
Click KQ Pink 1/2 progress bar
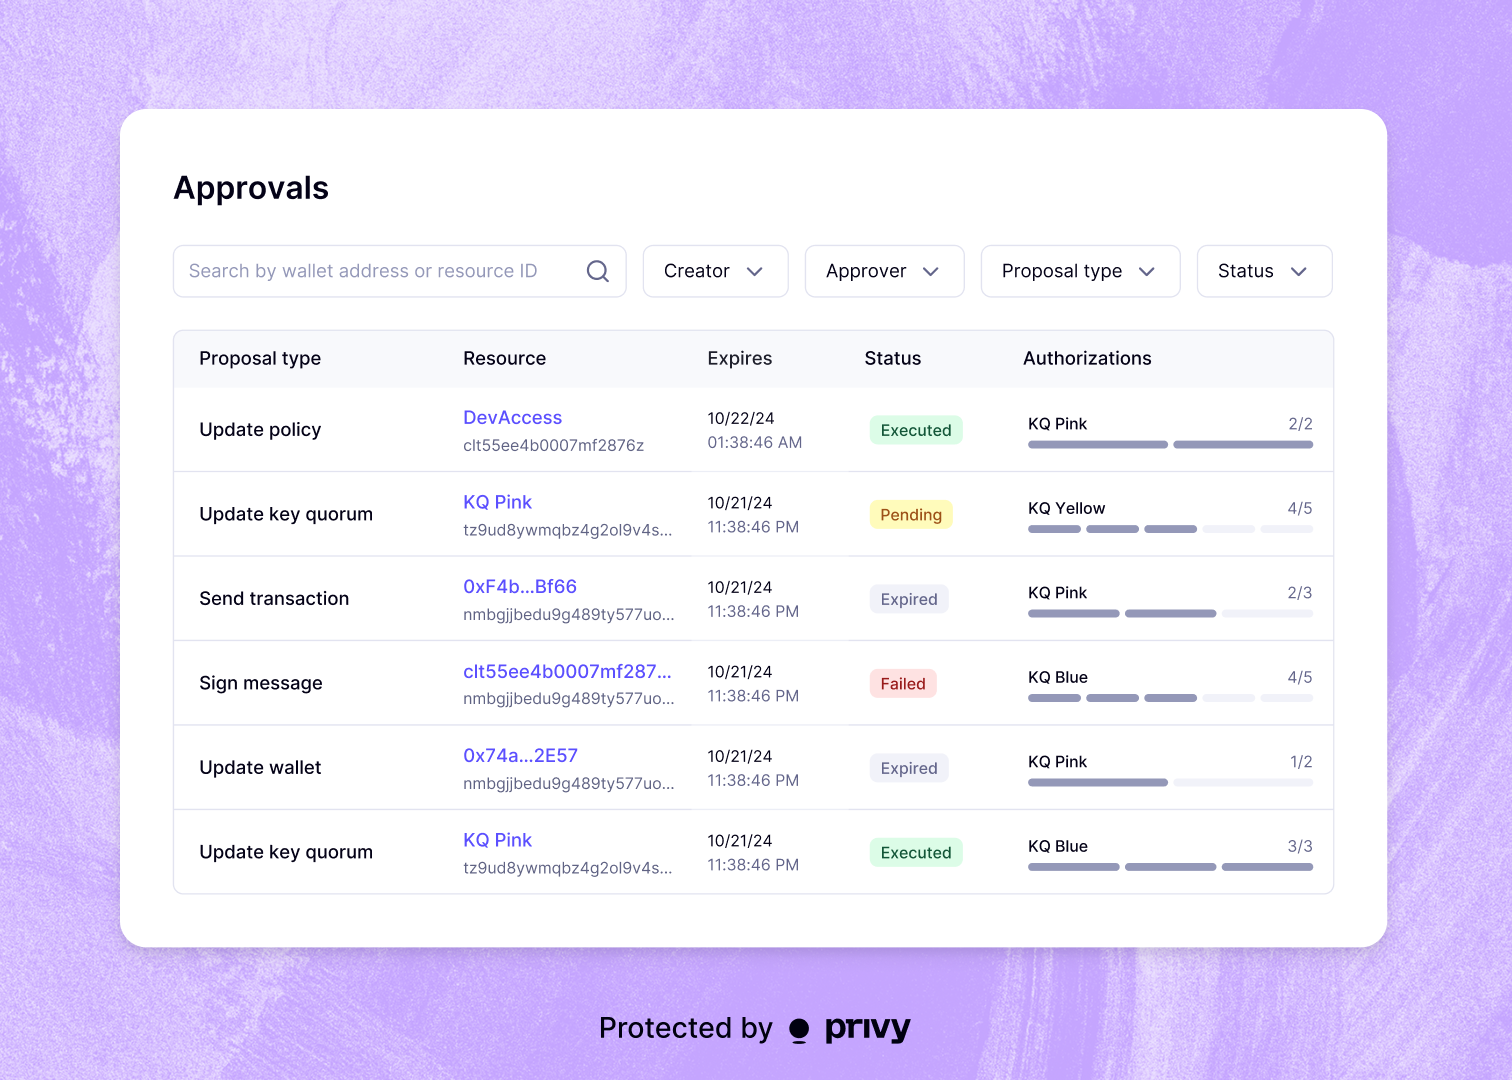point(1170,782)
